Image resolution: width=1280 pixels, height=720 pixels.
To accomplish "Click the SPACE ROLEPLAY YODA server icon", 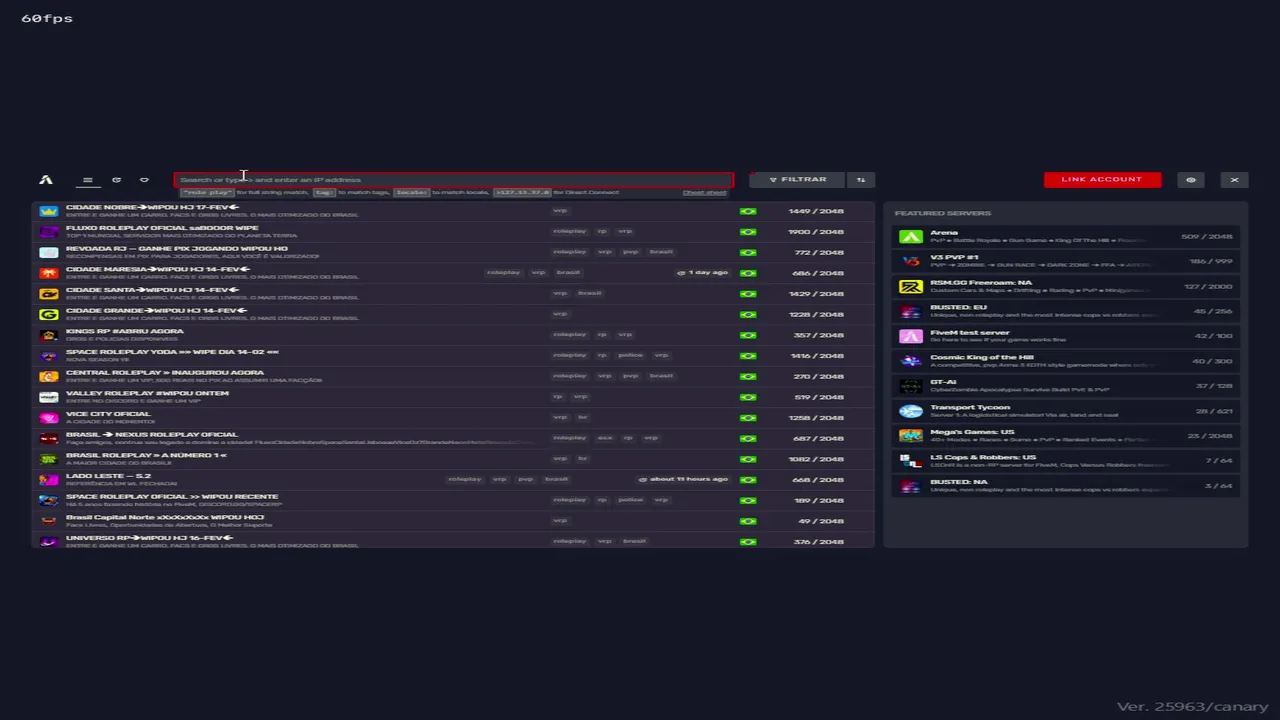I will 48,356.
